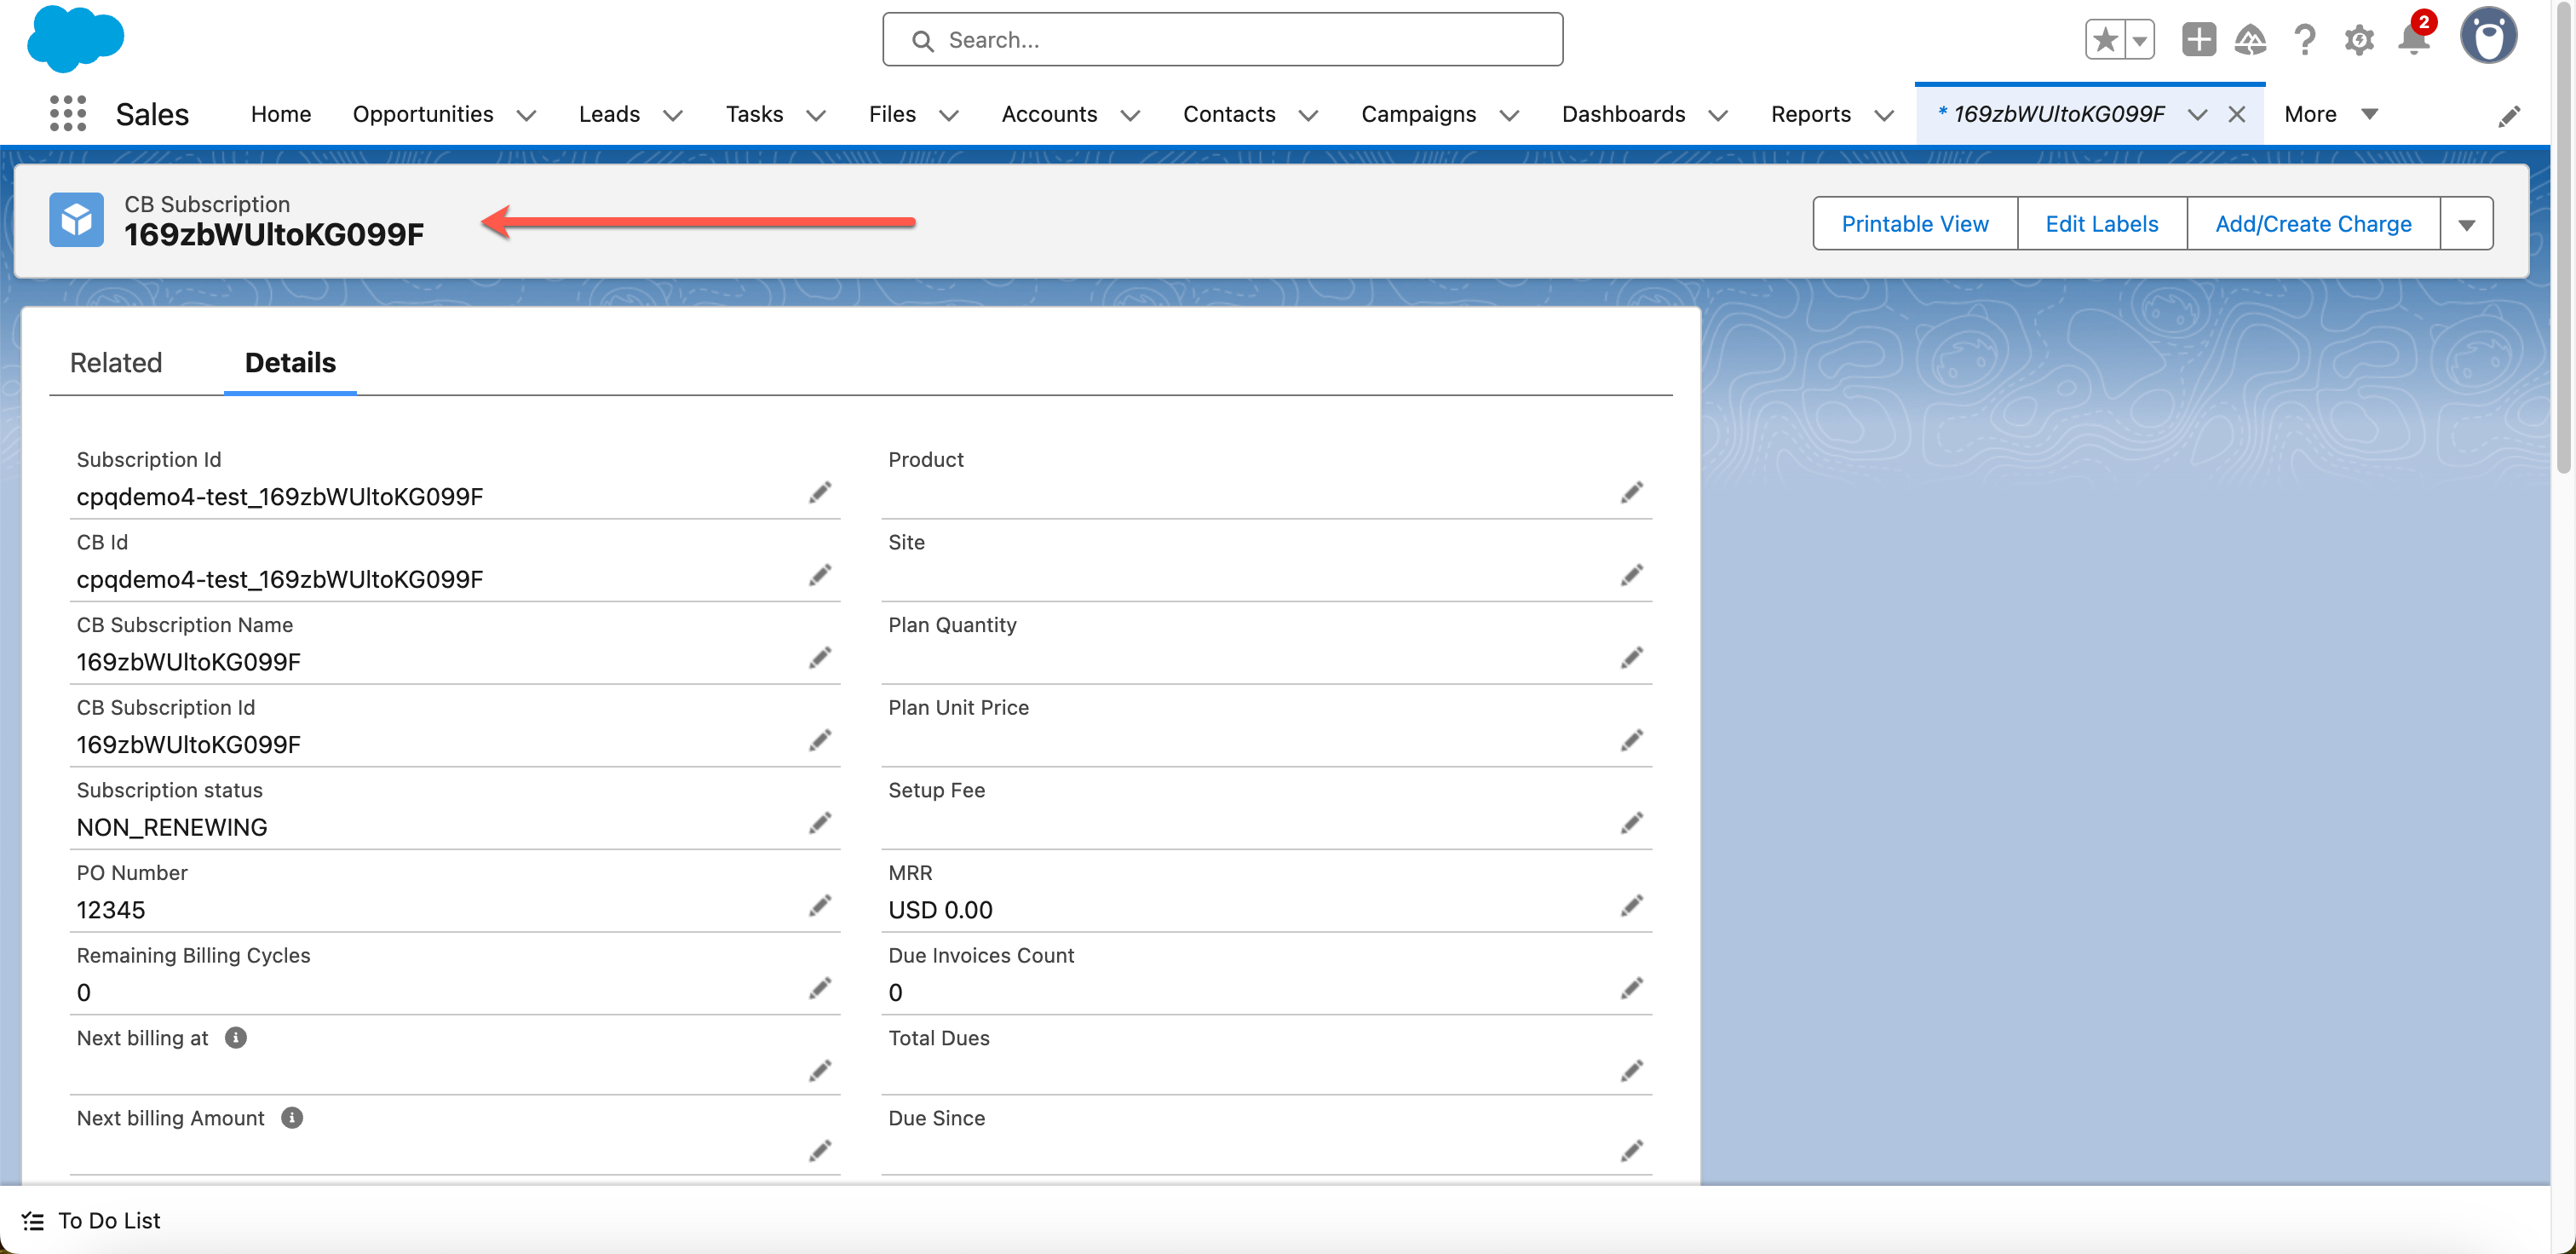2576x1254 pixels.
Task: Click the info icon beside Next billing Amount
Action: [x=291, y=1118]
